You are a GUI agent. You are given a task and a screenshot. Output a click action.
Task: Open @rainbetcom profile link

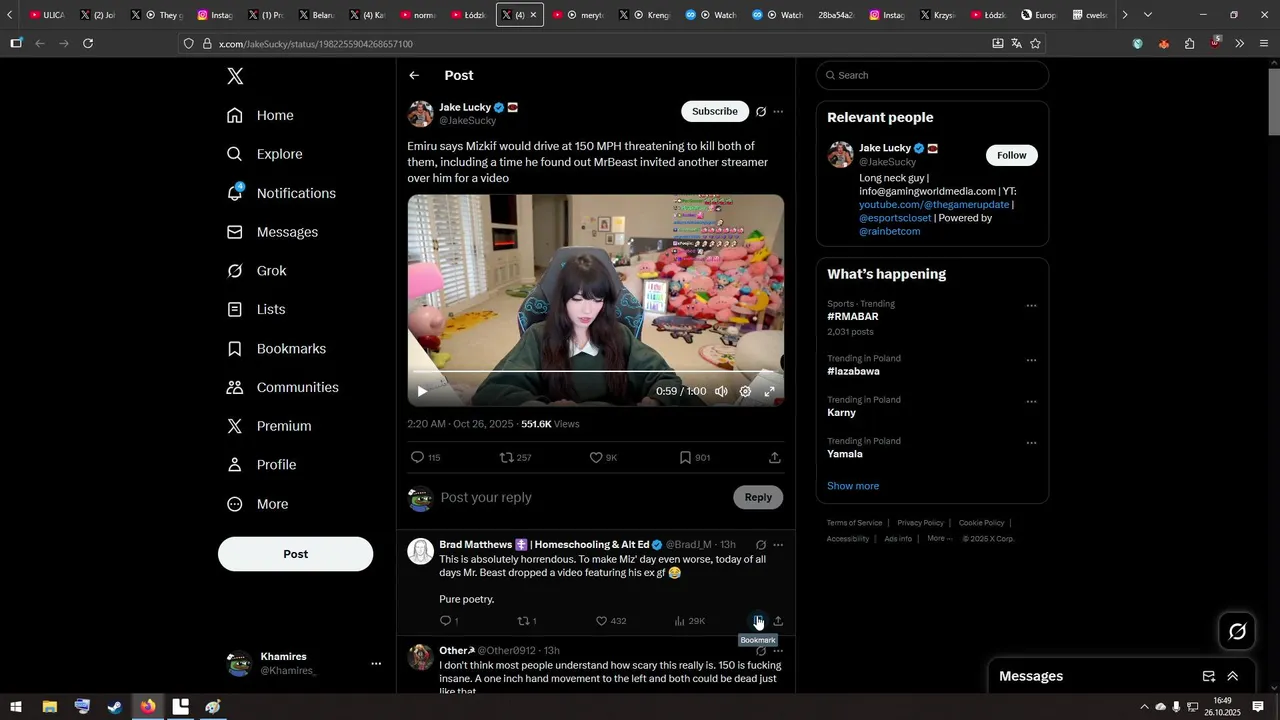(x=889, y=231)
